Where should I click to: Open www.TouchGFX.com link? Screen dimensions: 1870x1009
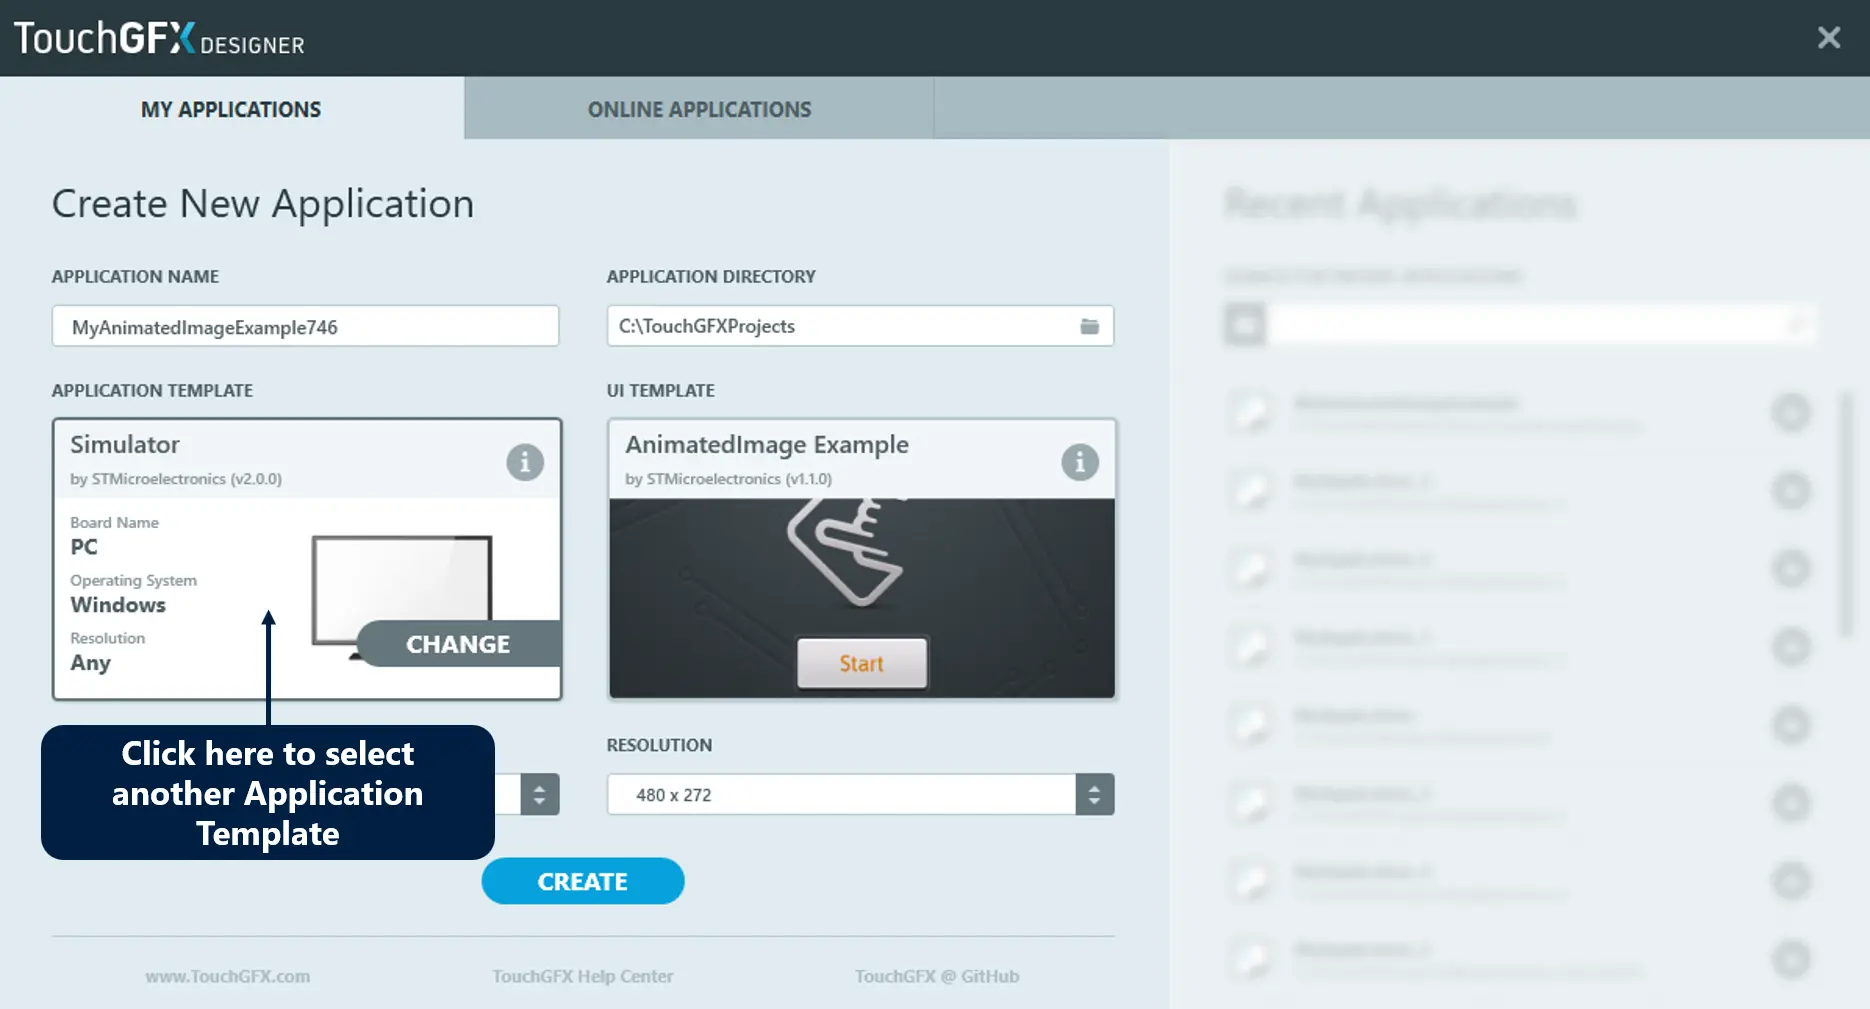pos(227,976)
